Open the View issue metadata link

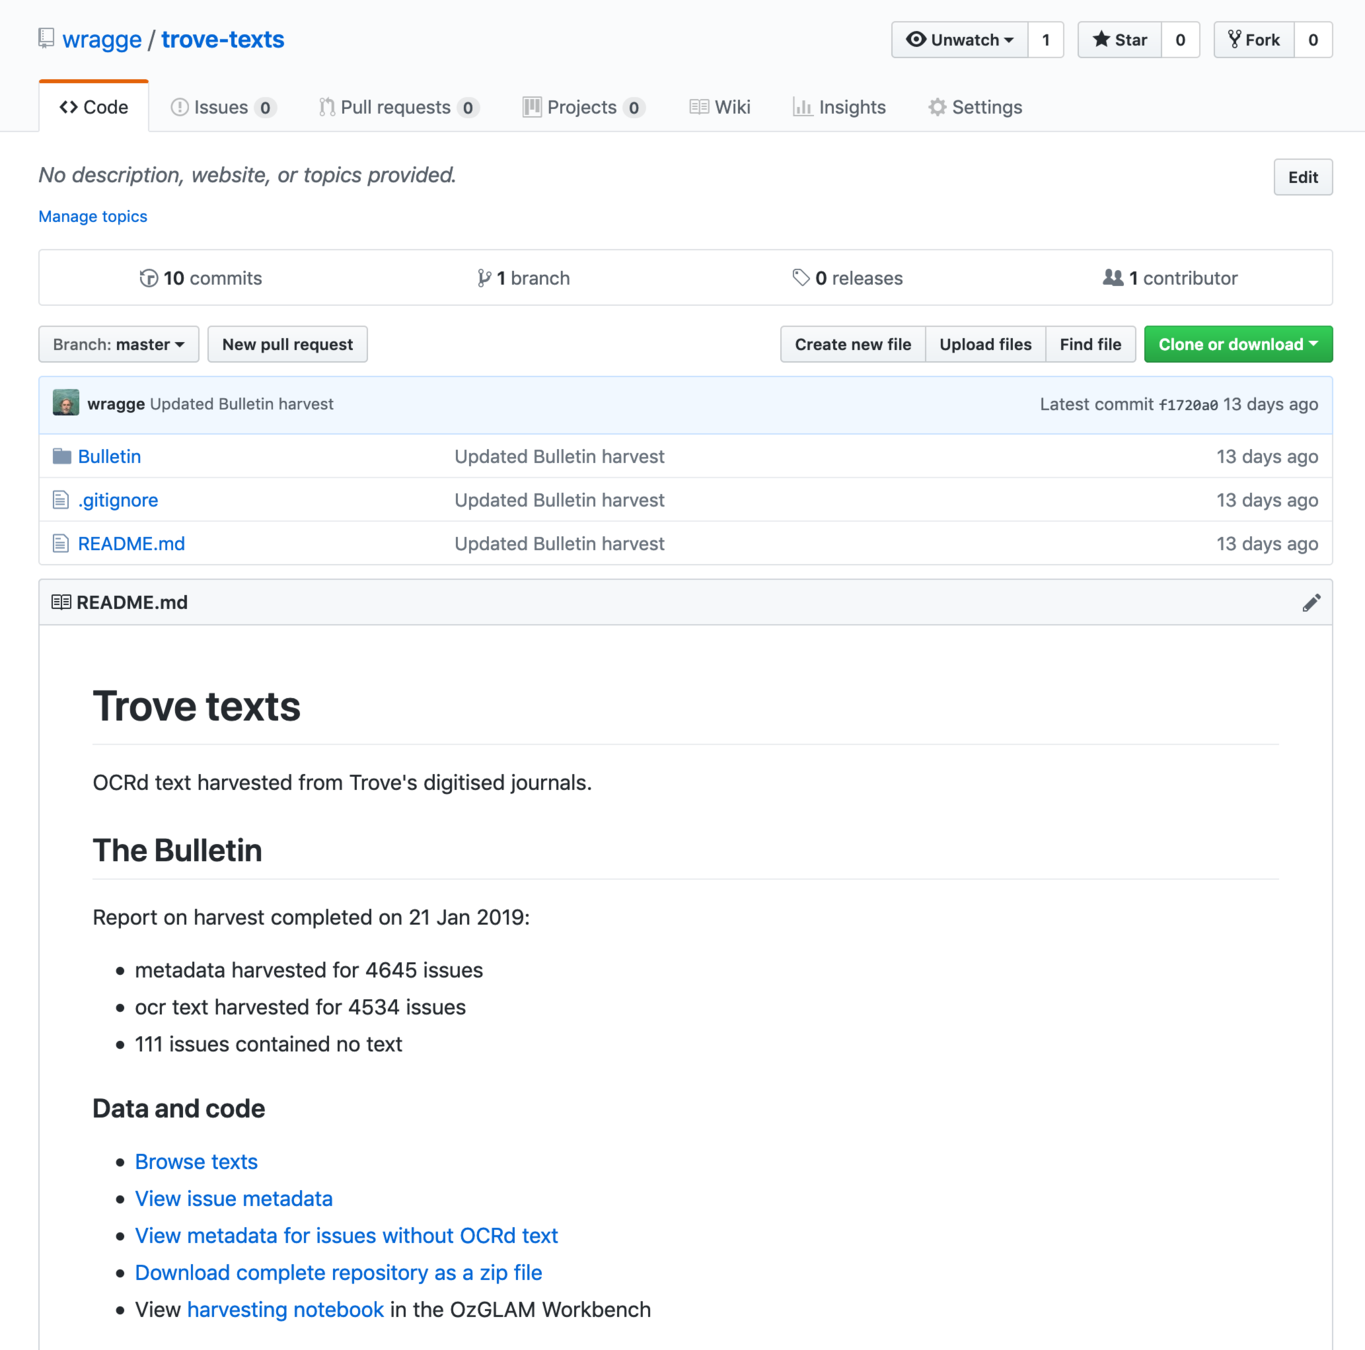[x=234, y=1198]
